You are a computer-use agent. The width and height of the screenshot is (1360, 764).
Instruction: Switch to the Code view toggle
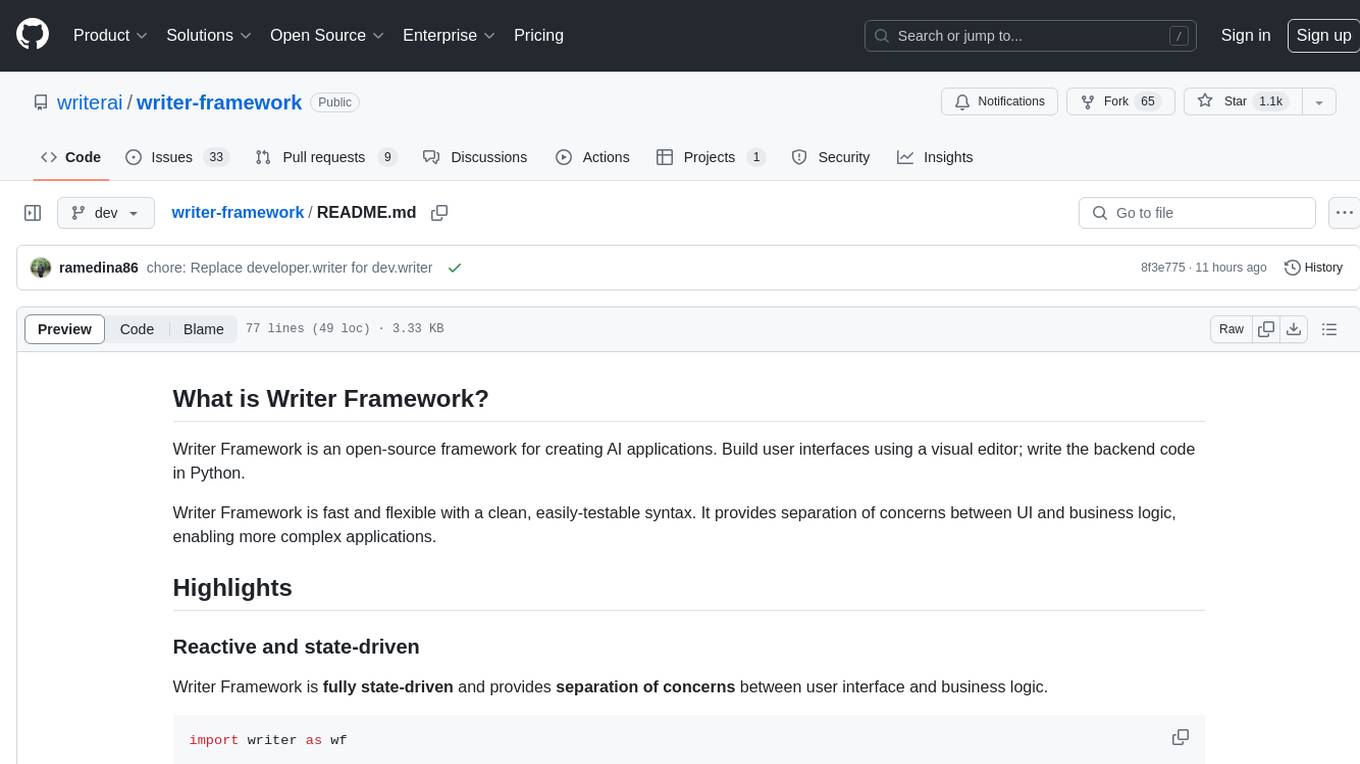(x=137, y=329)
